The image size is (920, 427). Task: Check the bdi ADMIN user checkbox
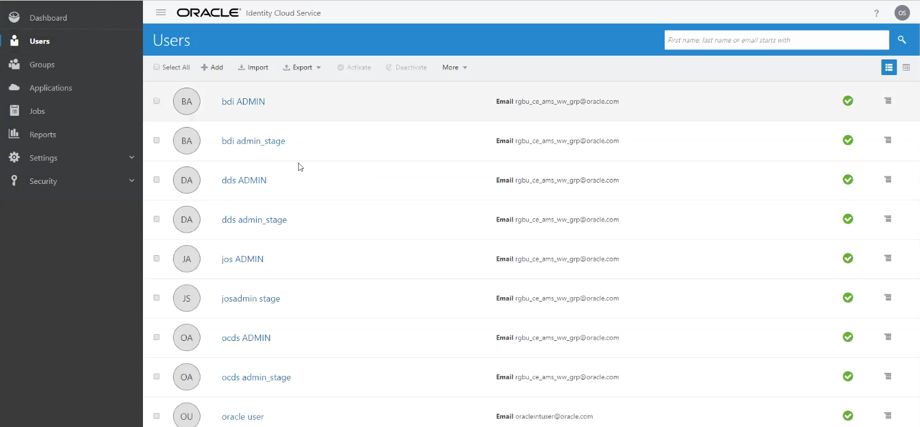[x=157, y=101]
